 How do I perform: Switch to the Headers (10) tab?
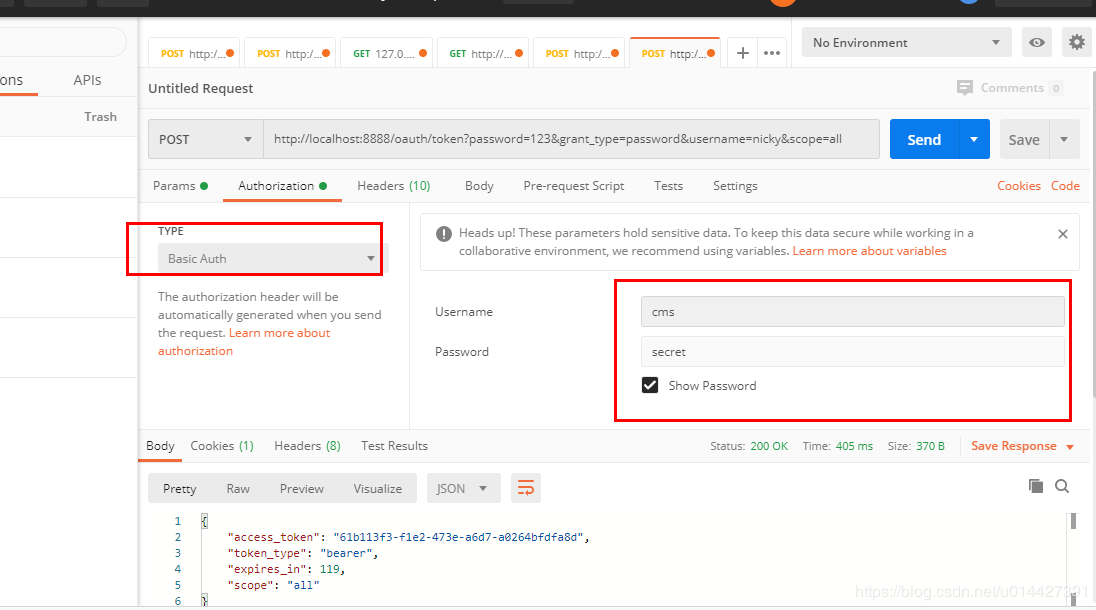tap(394, 186)
